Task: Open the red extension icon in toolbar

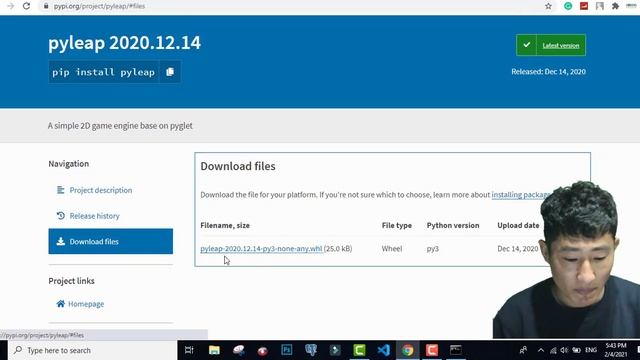Action: click(x=584, y=6)
